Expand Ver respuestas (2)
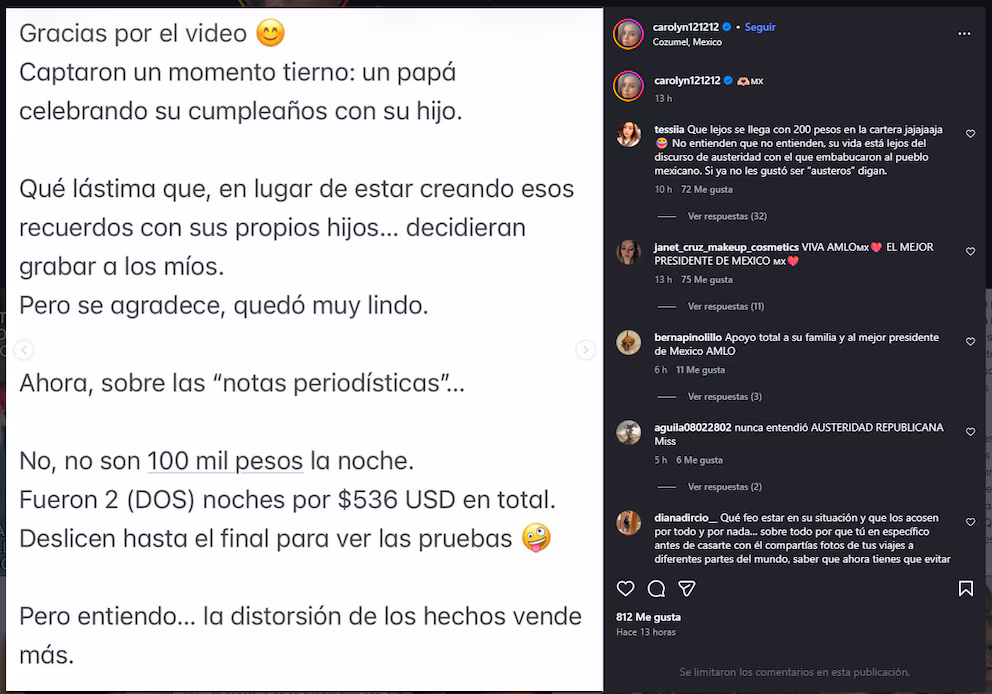This screenshot has width=992, height=694. click(x=724, y=486)
